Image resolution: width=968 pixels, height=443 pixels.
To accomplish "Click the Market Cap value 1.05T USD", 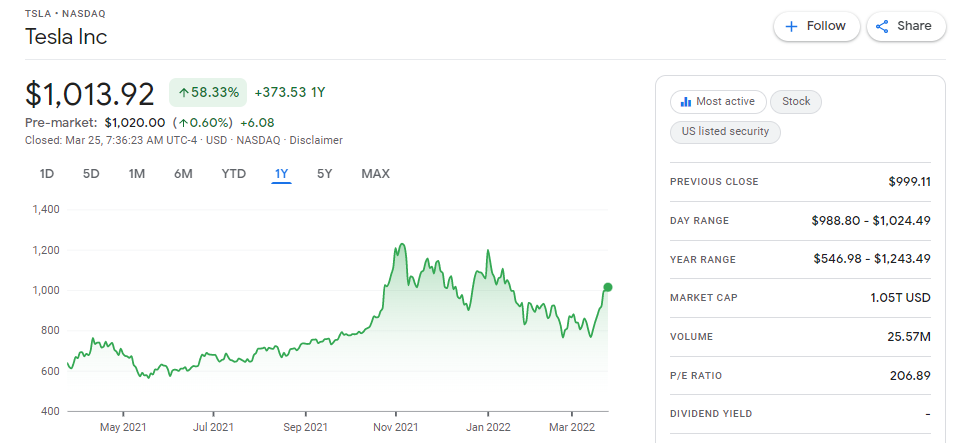I will click(900, 298).
